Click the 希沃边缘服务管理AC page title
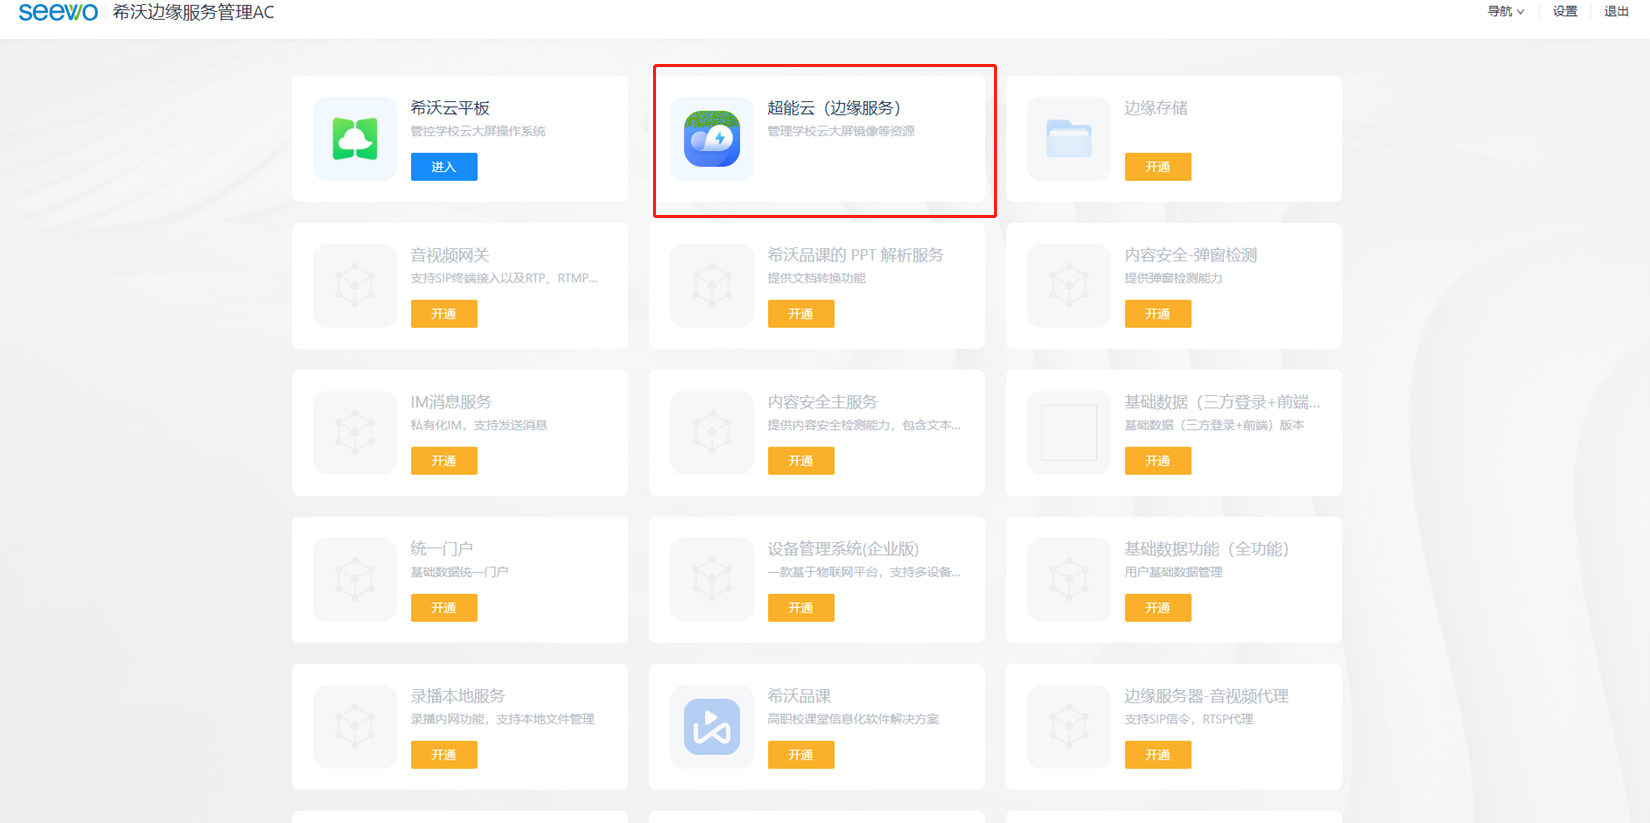This screenshot has width=1650, height=823. click(193, 12)
